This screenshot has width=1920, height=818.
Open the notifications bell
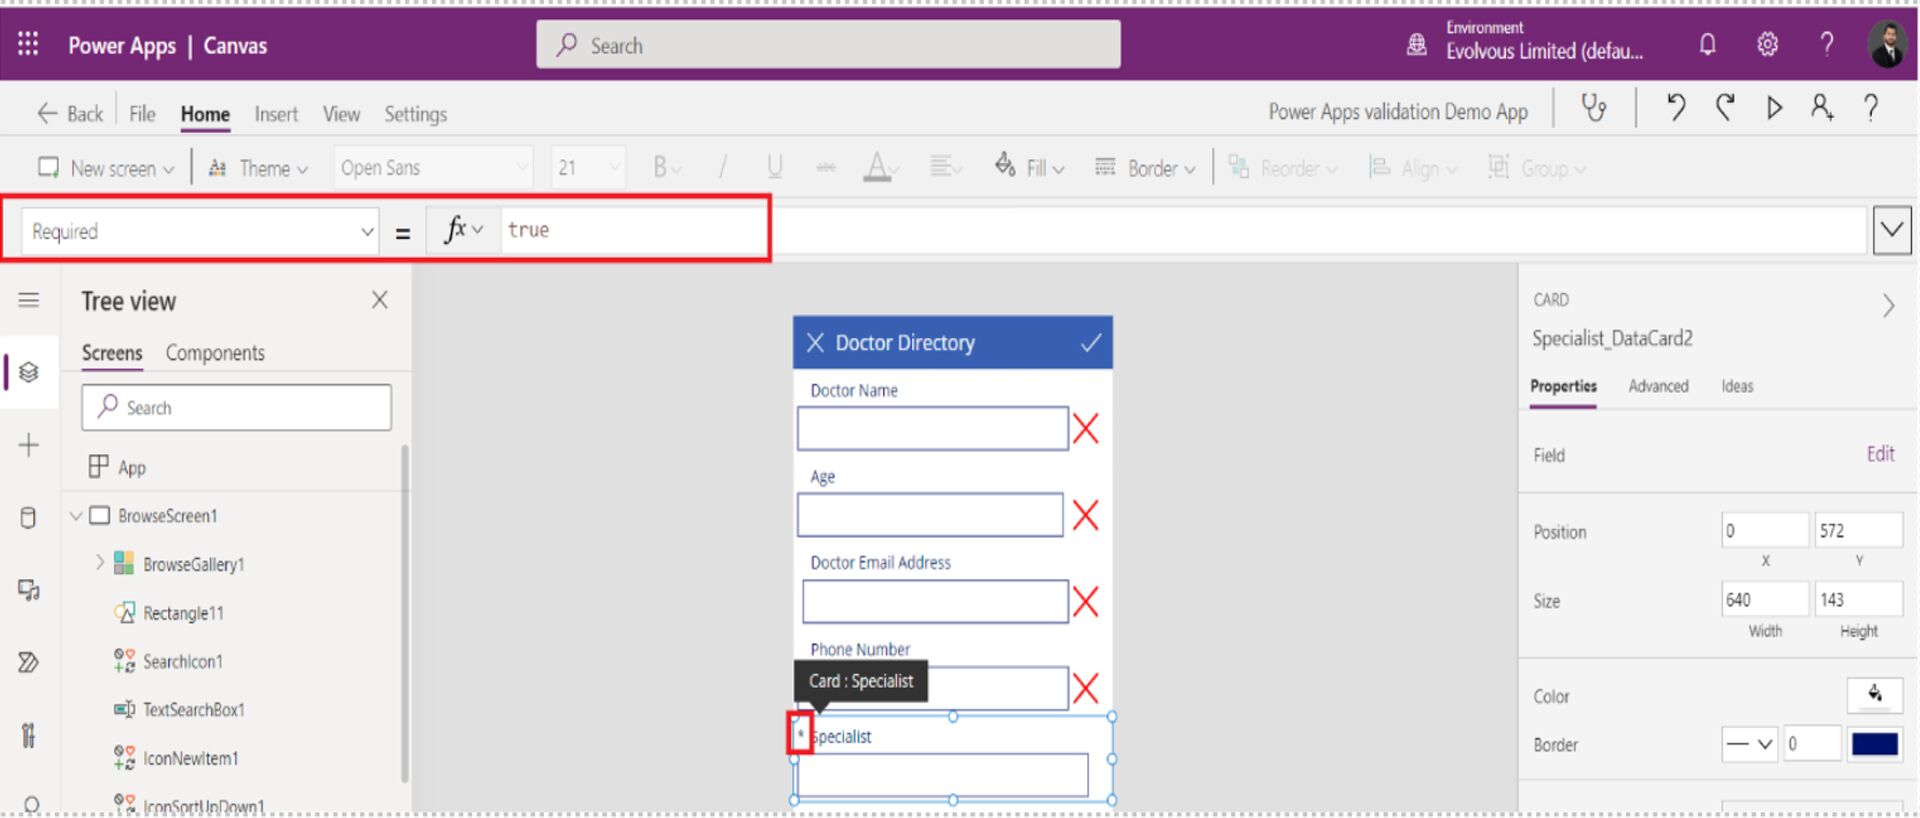[x=1708, y=45]
